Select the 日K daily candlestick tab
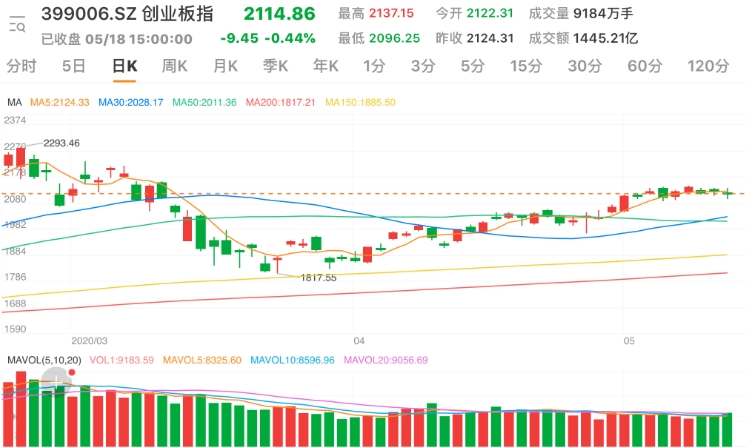The image size is (746, 448). (x=125, y=67)
